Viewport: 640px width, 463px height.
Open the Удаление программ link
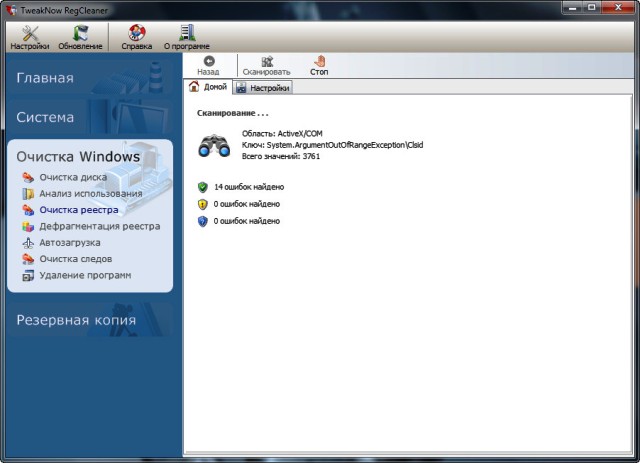[85, 275]
